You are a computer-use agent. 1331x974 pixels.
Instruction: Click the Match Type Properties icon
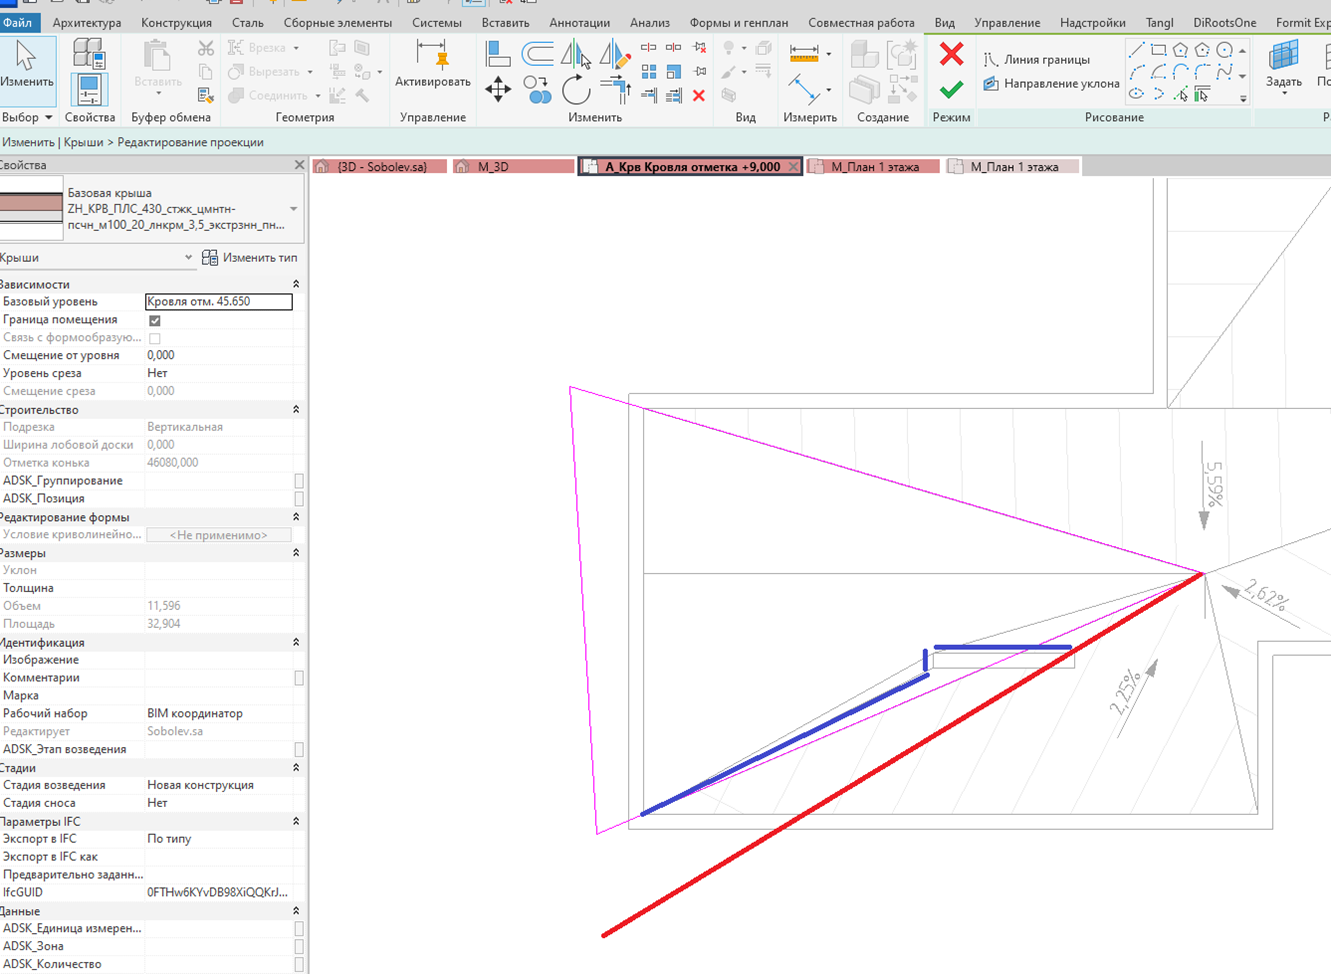click(x=206, y=95)
